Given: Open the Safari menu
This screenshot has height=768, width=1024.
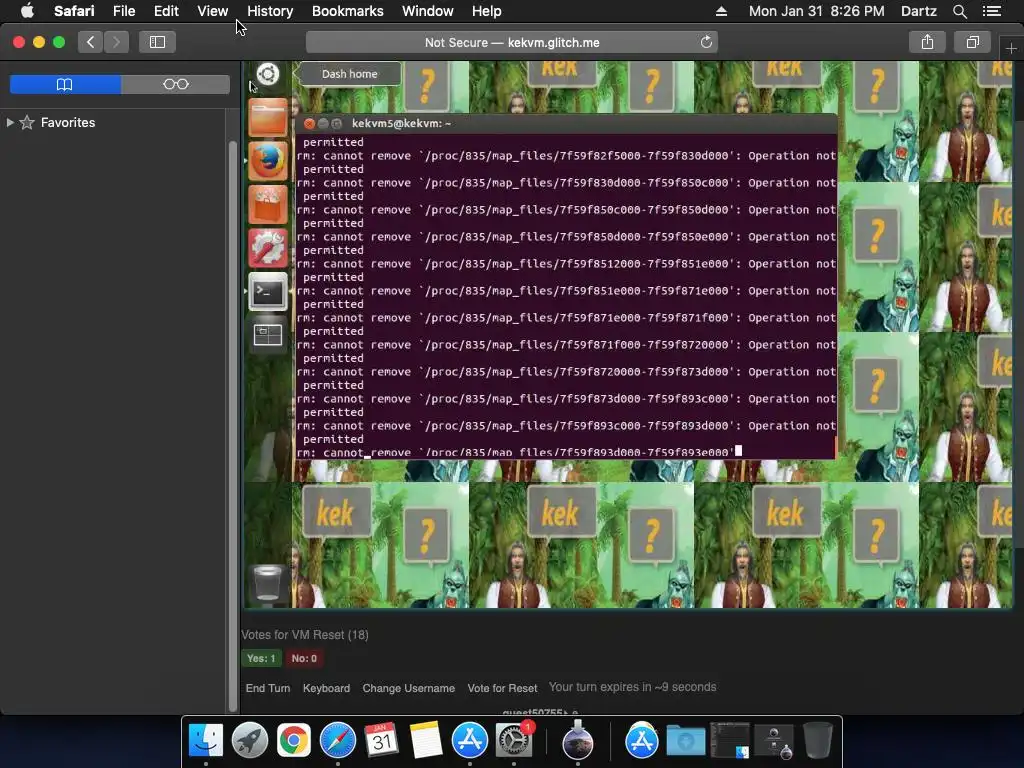Looking at the screenshot, I should coord(74,11).
